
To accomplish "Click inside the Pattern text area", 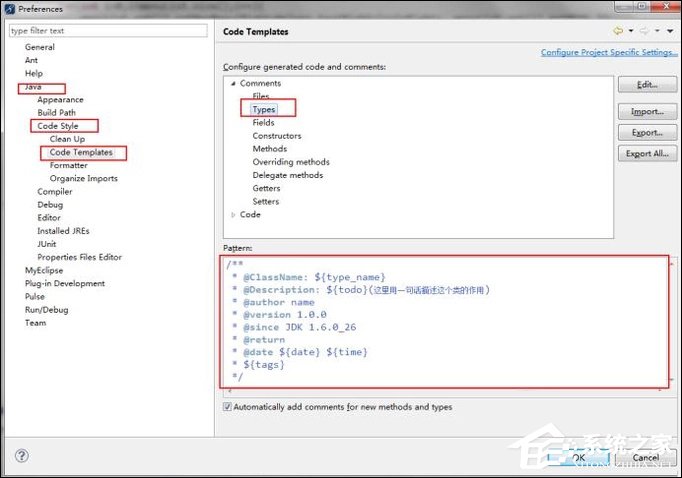I will click(445, 321).
